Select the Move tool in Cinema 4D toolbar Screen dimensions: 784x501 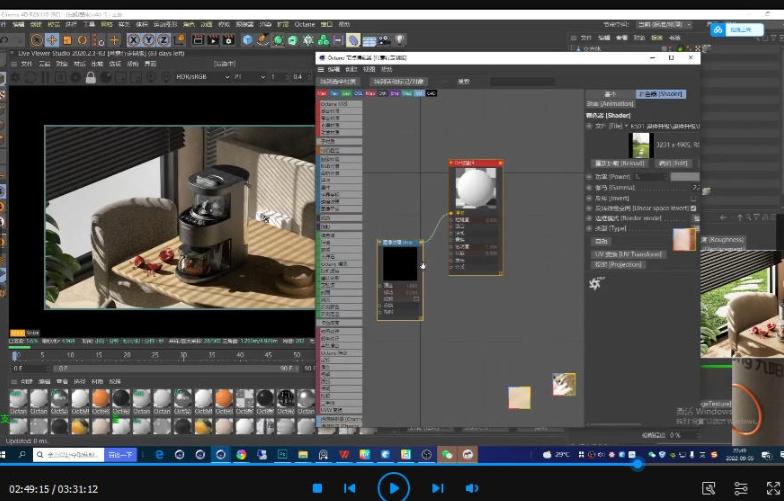click(52, 40)
